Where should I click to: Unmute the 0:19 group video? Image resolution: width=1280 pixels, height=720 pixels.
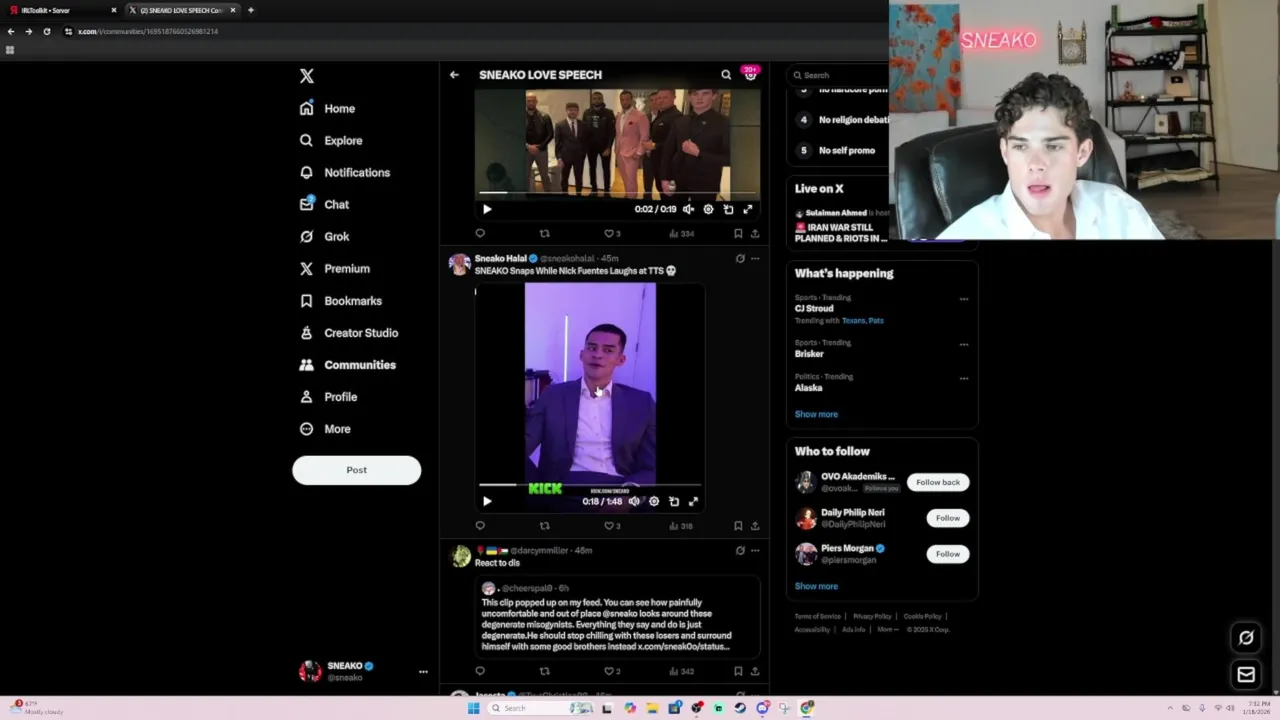coord(688,209)
